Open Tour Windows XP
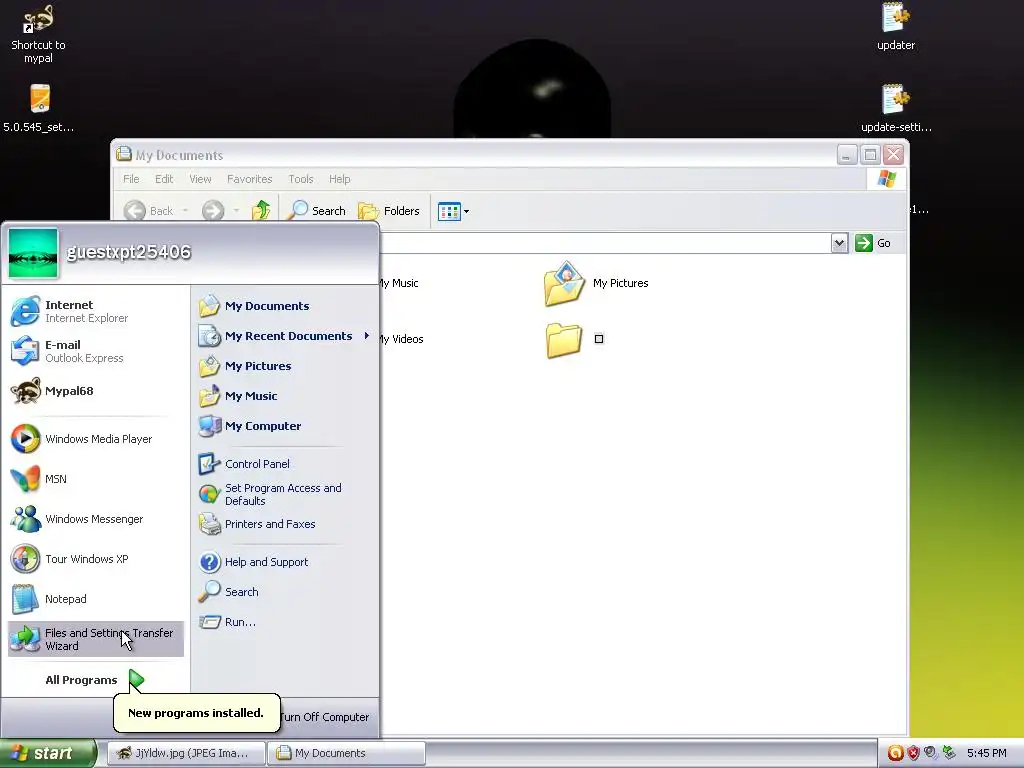Screen dimensions: 1024x768 95,559
